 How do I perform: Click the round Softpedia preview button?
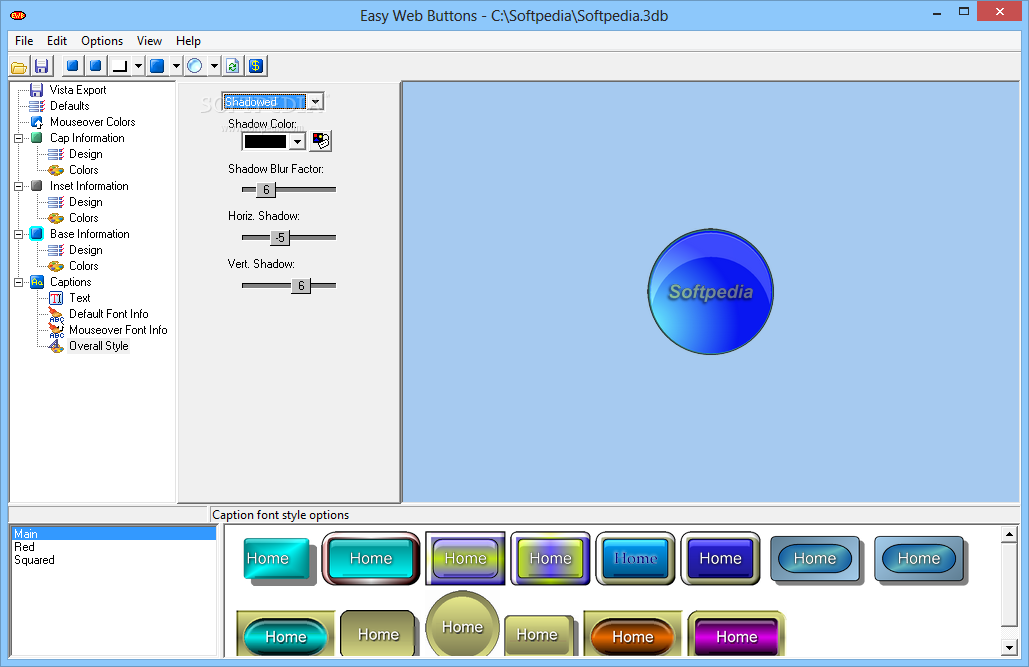[711, 292]
